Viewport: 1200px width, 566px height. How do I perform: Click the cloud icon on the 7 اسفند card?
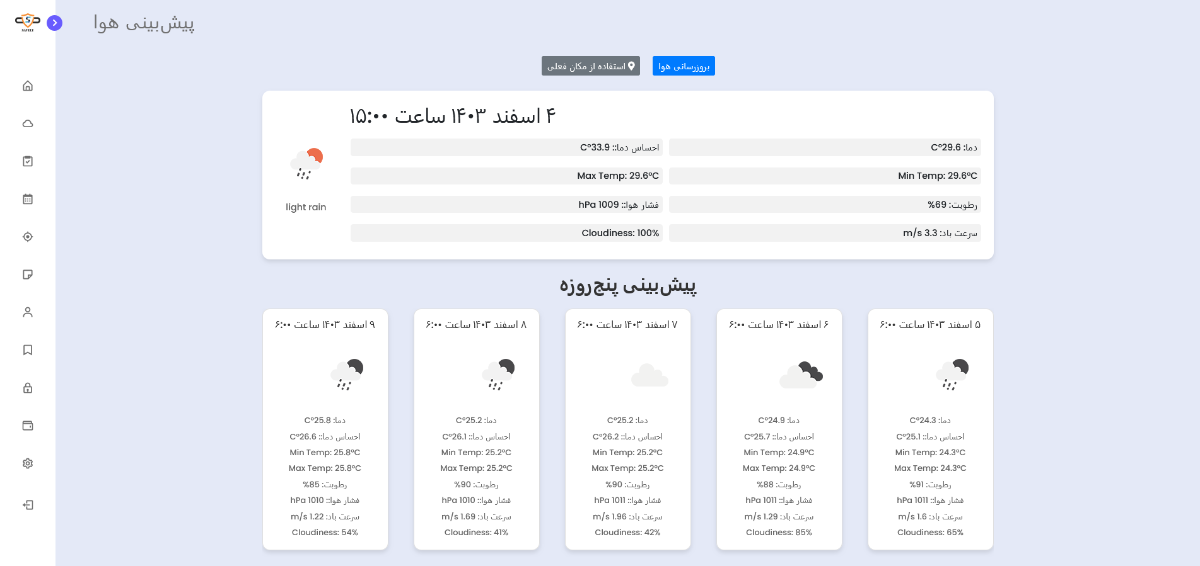649,375
